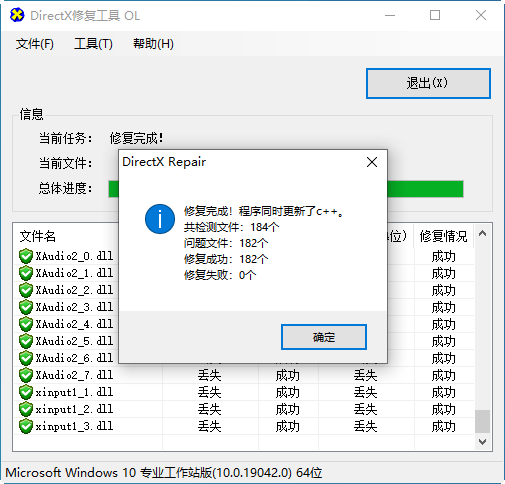
Task: Click the shield icon for xinput1_1.dll
Action: coord(26,392)
